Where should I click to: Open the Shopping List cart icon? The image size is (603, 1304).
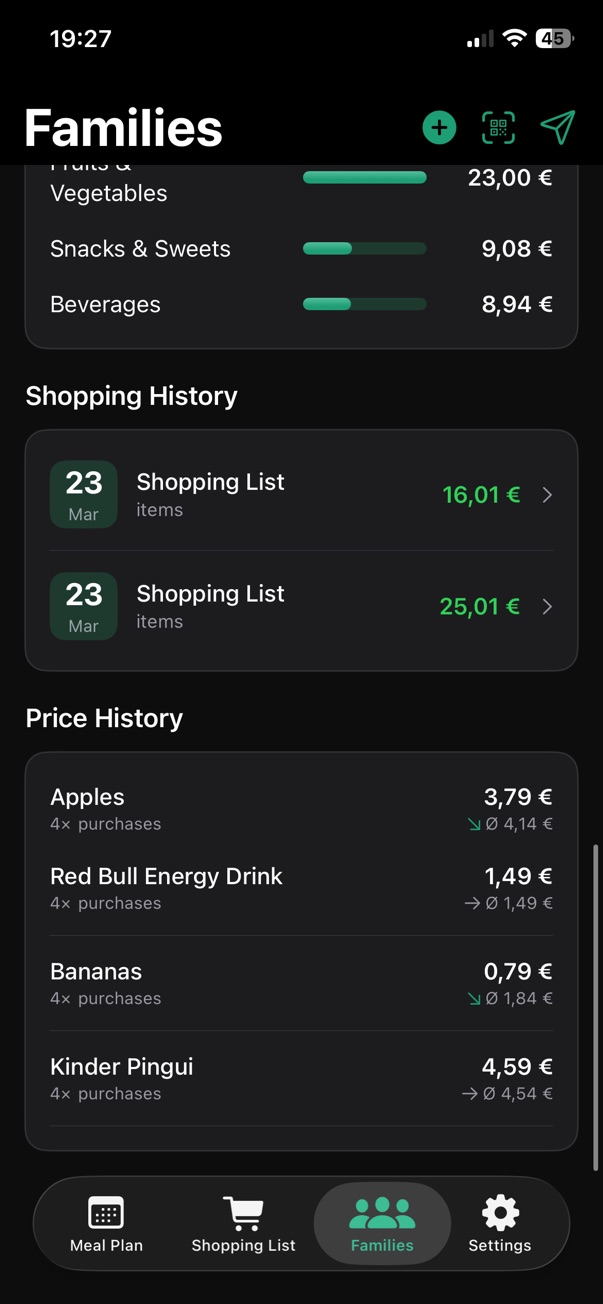(x=243, y=1213)
